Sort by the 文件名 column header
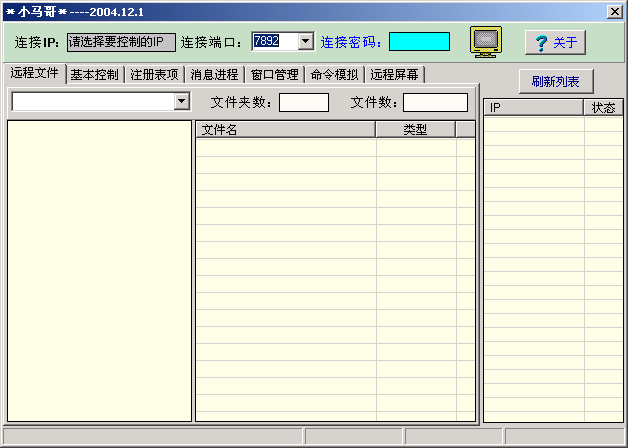628x448 pixels. pos(285,130)
